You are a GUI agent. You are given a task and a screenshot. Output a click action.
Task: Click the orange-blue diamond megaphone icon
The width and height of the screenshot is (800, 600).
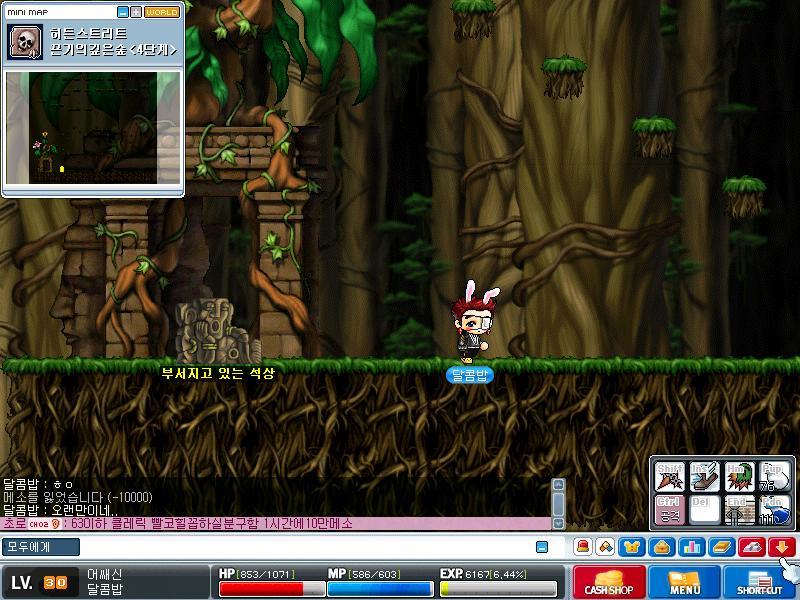pos(606,547)
